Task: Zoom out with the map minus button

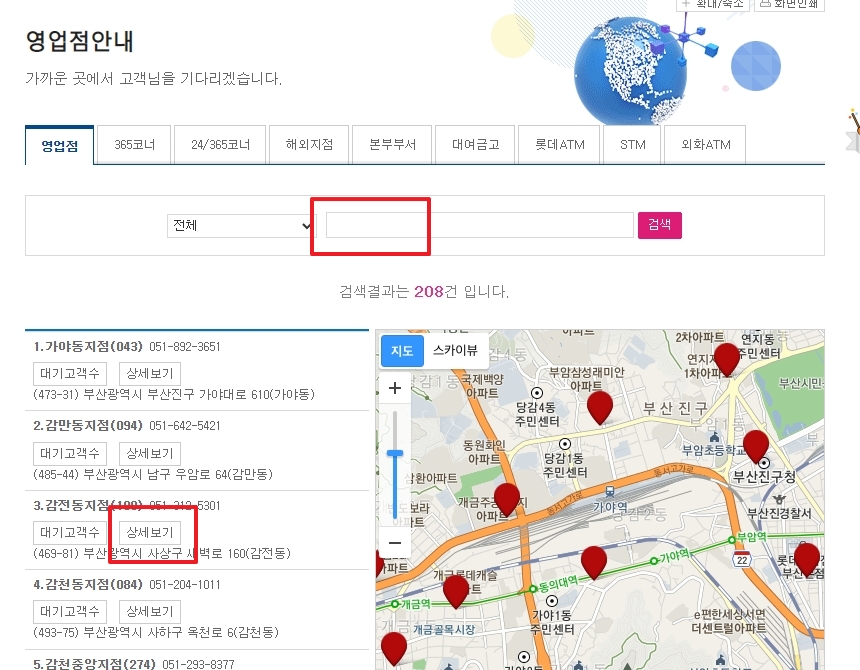Action: pos(395,543)
